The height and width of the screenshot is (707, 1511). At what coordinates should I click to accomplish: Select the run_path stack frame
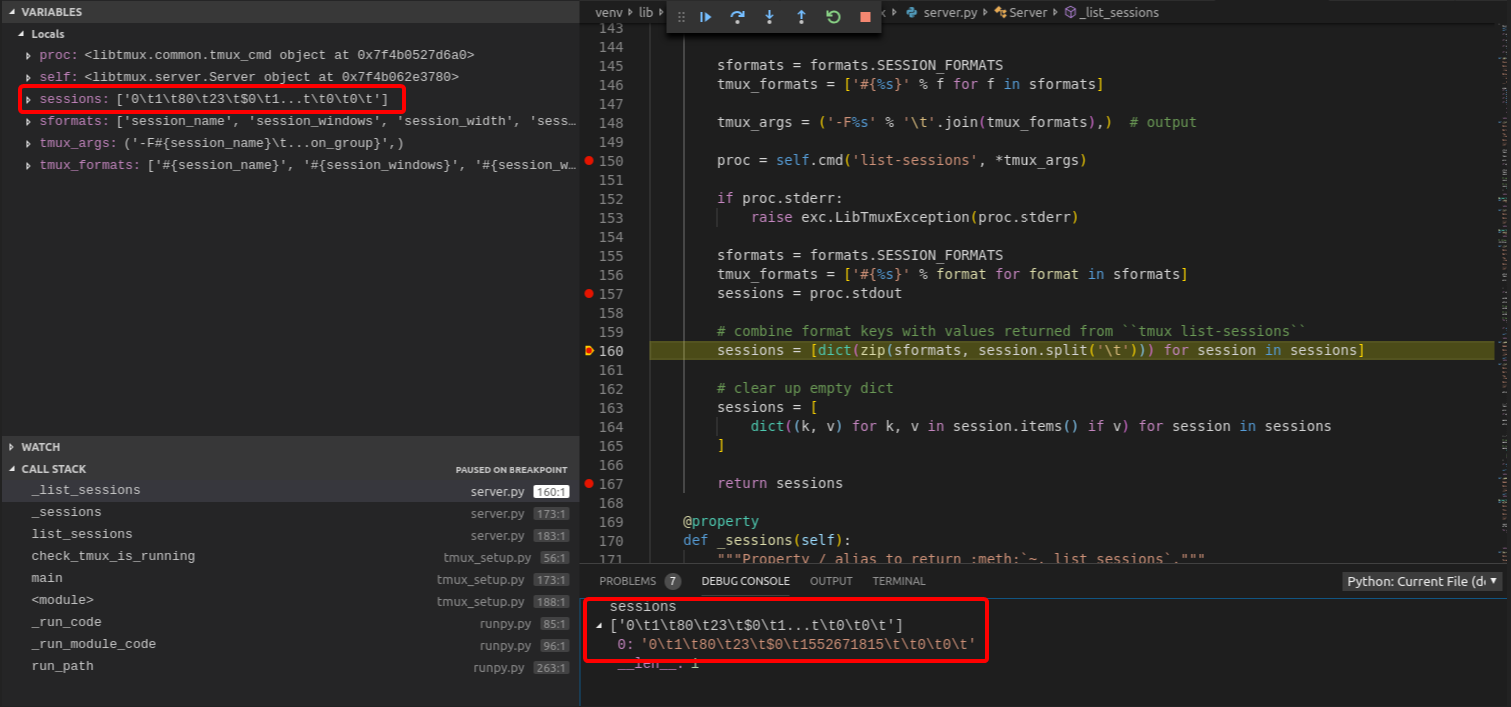[x=289, y=666]
